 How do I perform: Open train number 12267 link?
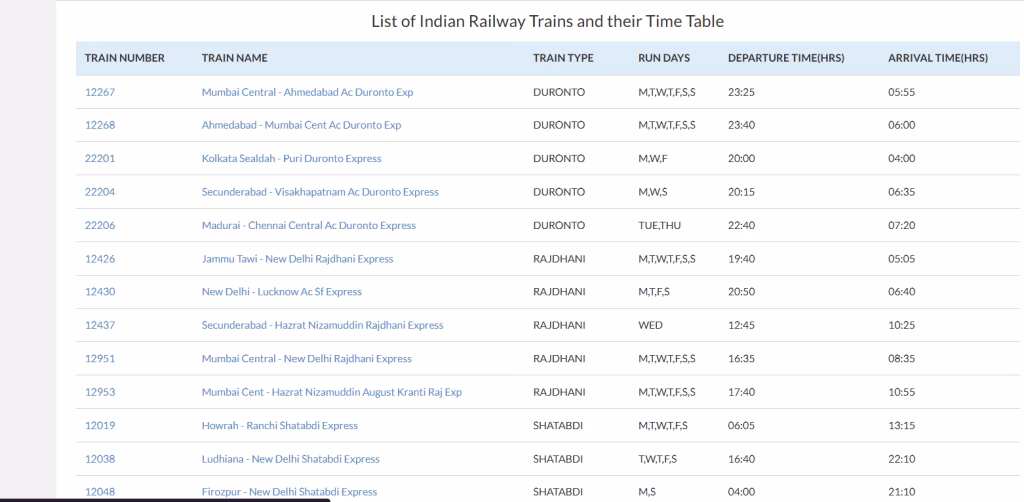click(x=100, y=92)
